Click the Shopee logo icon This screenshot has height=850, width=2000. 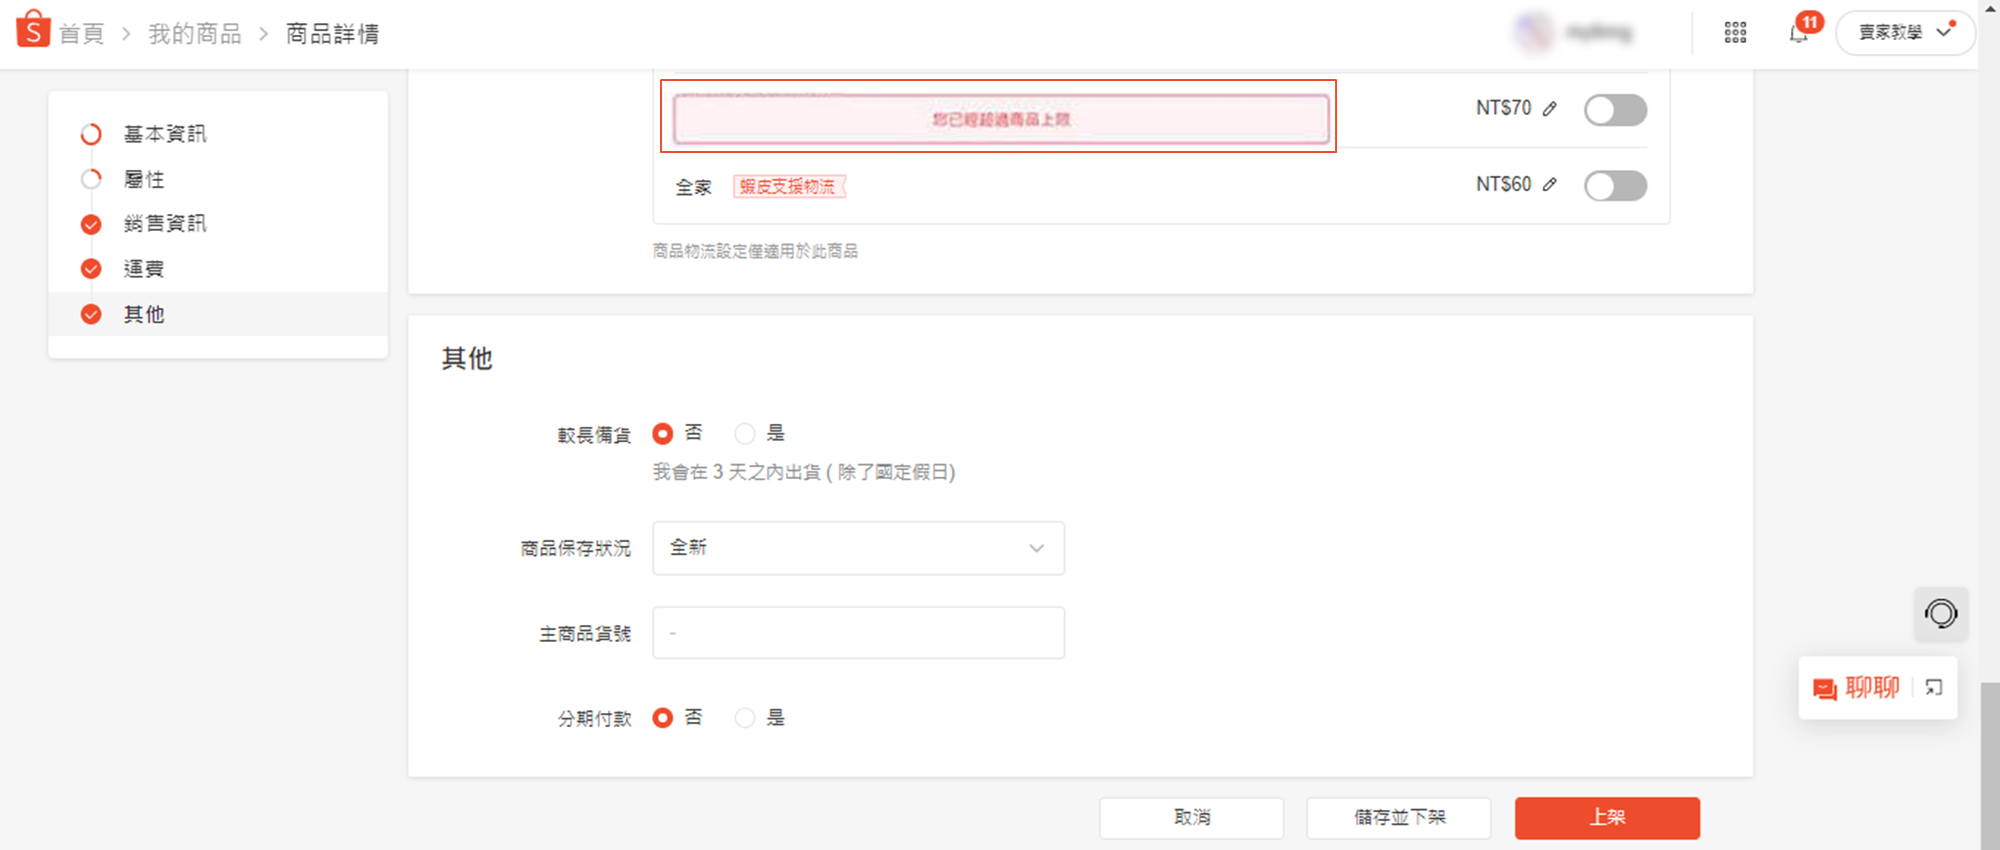(33, 30)
